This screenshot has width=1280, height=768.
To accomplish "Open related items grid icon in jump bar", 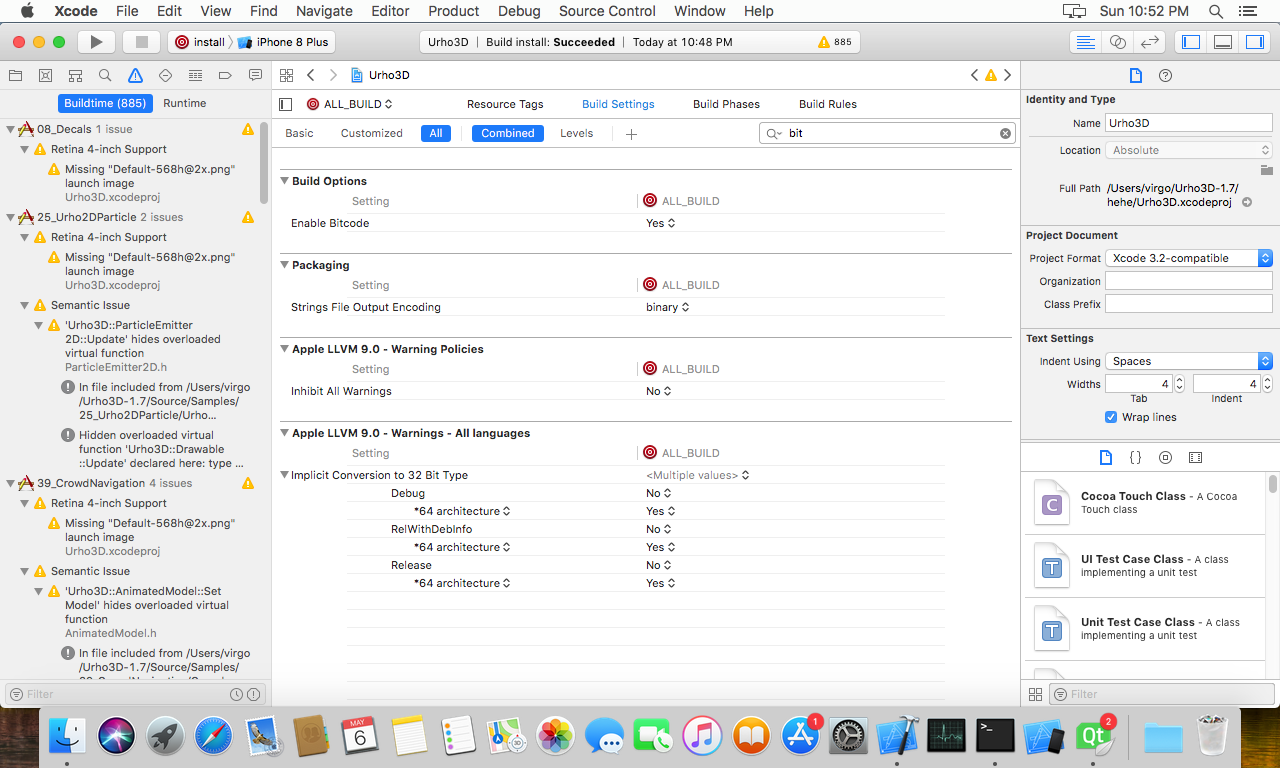I will [x=286, y=75].
